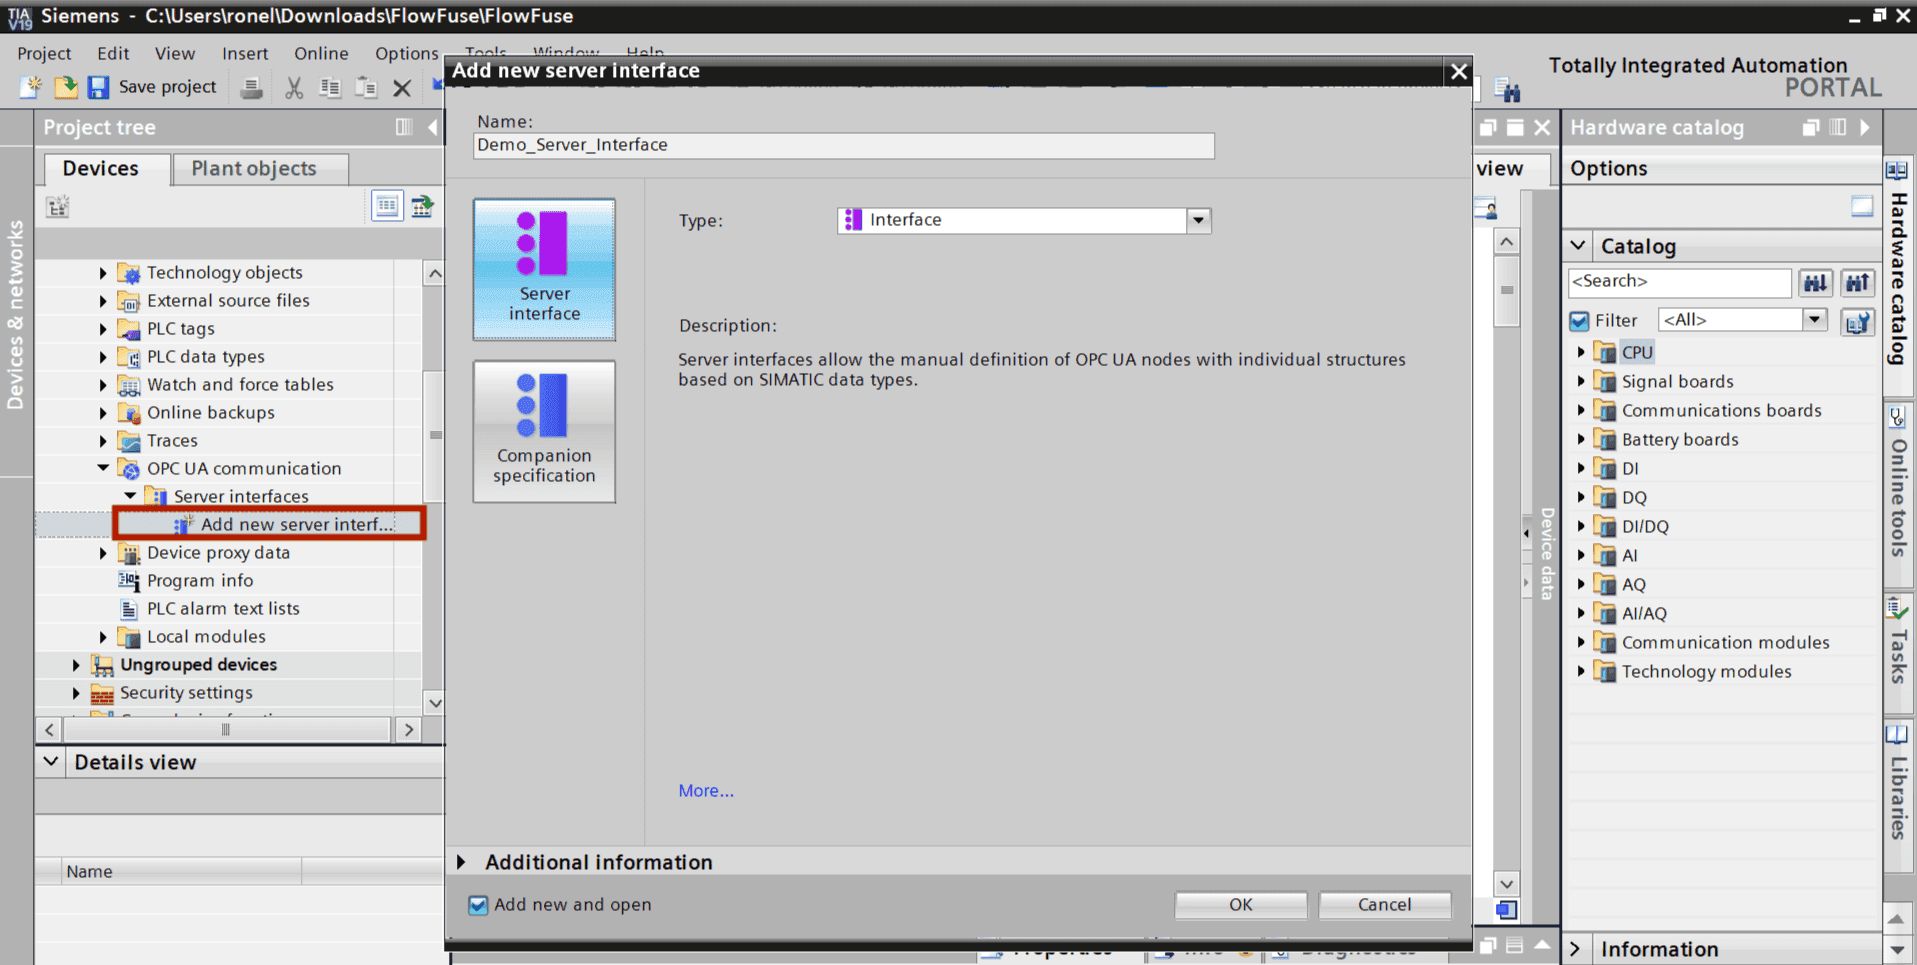Open a project with the folder icon

coord(64,87)
